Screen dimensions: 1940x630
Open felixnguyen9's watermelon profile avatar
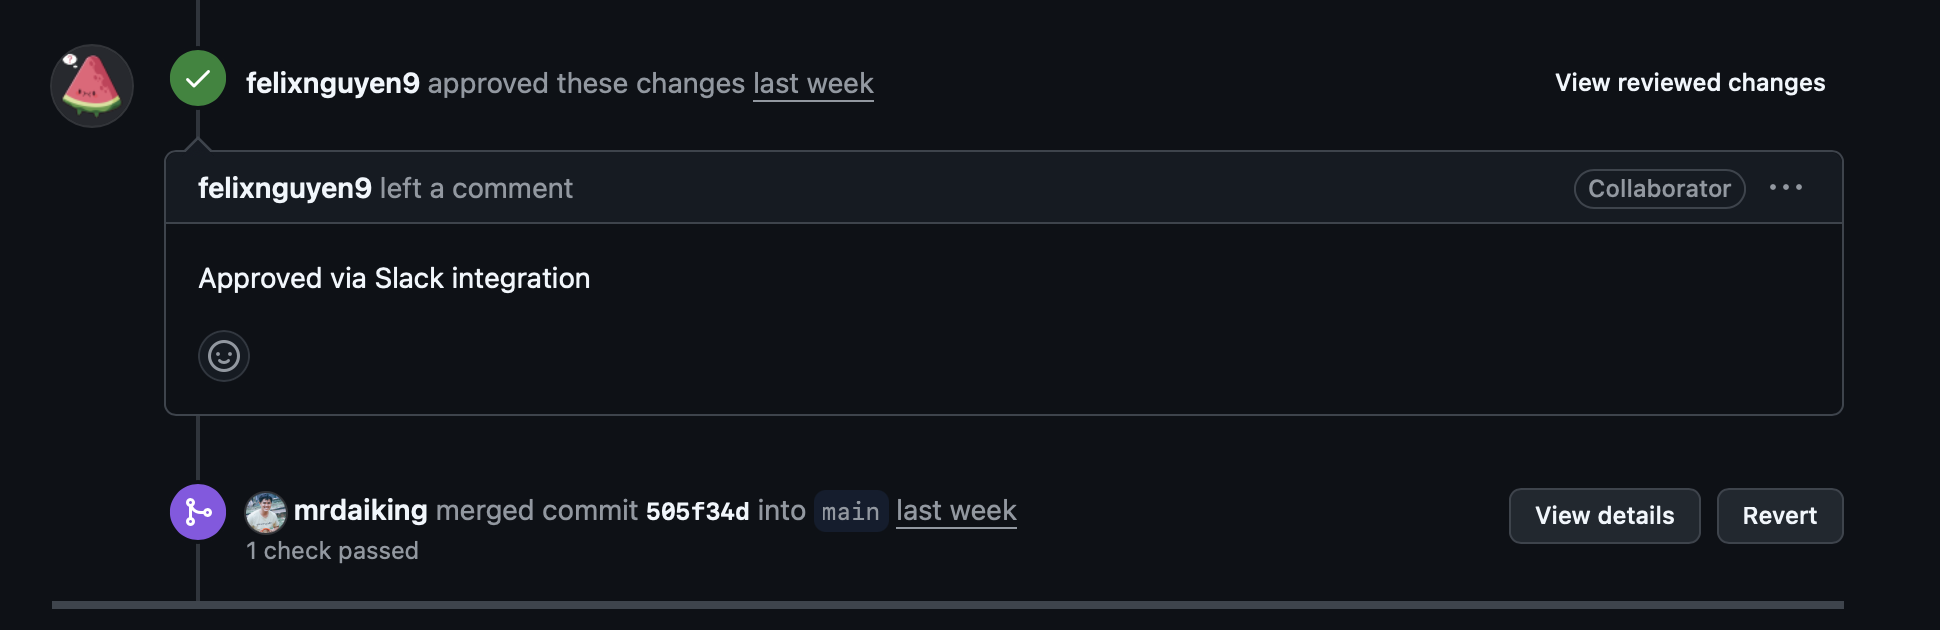tap(91, 86)
